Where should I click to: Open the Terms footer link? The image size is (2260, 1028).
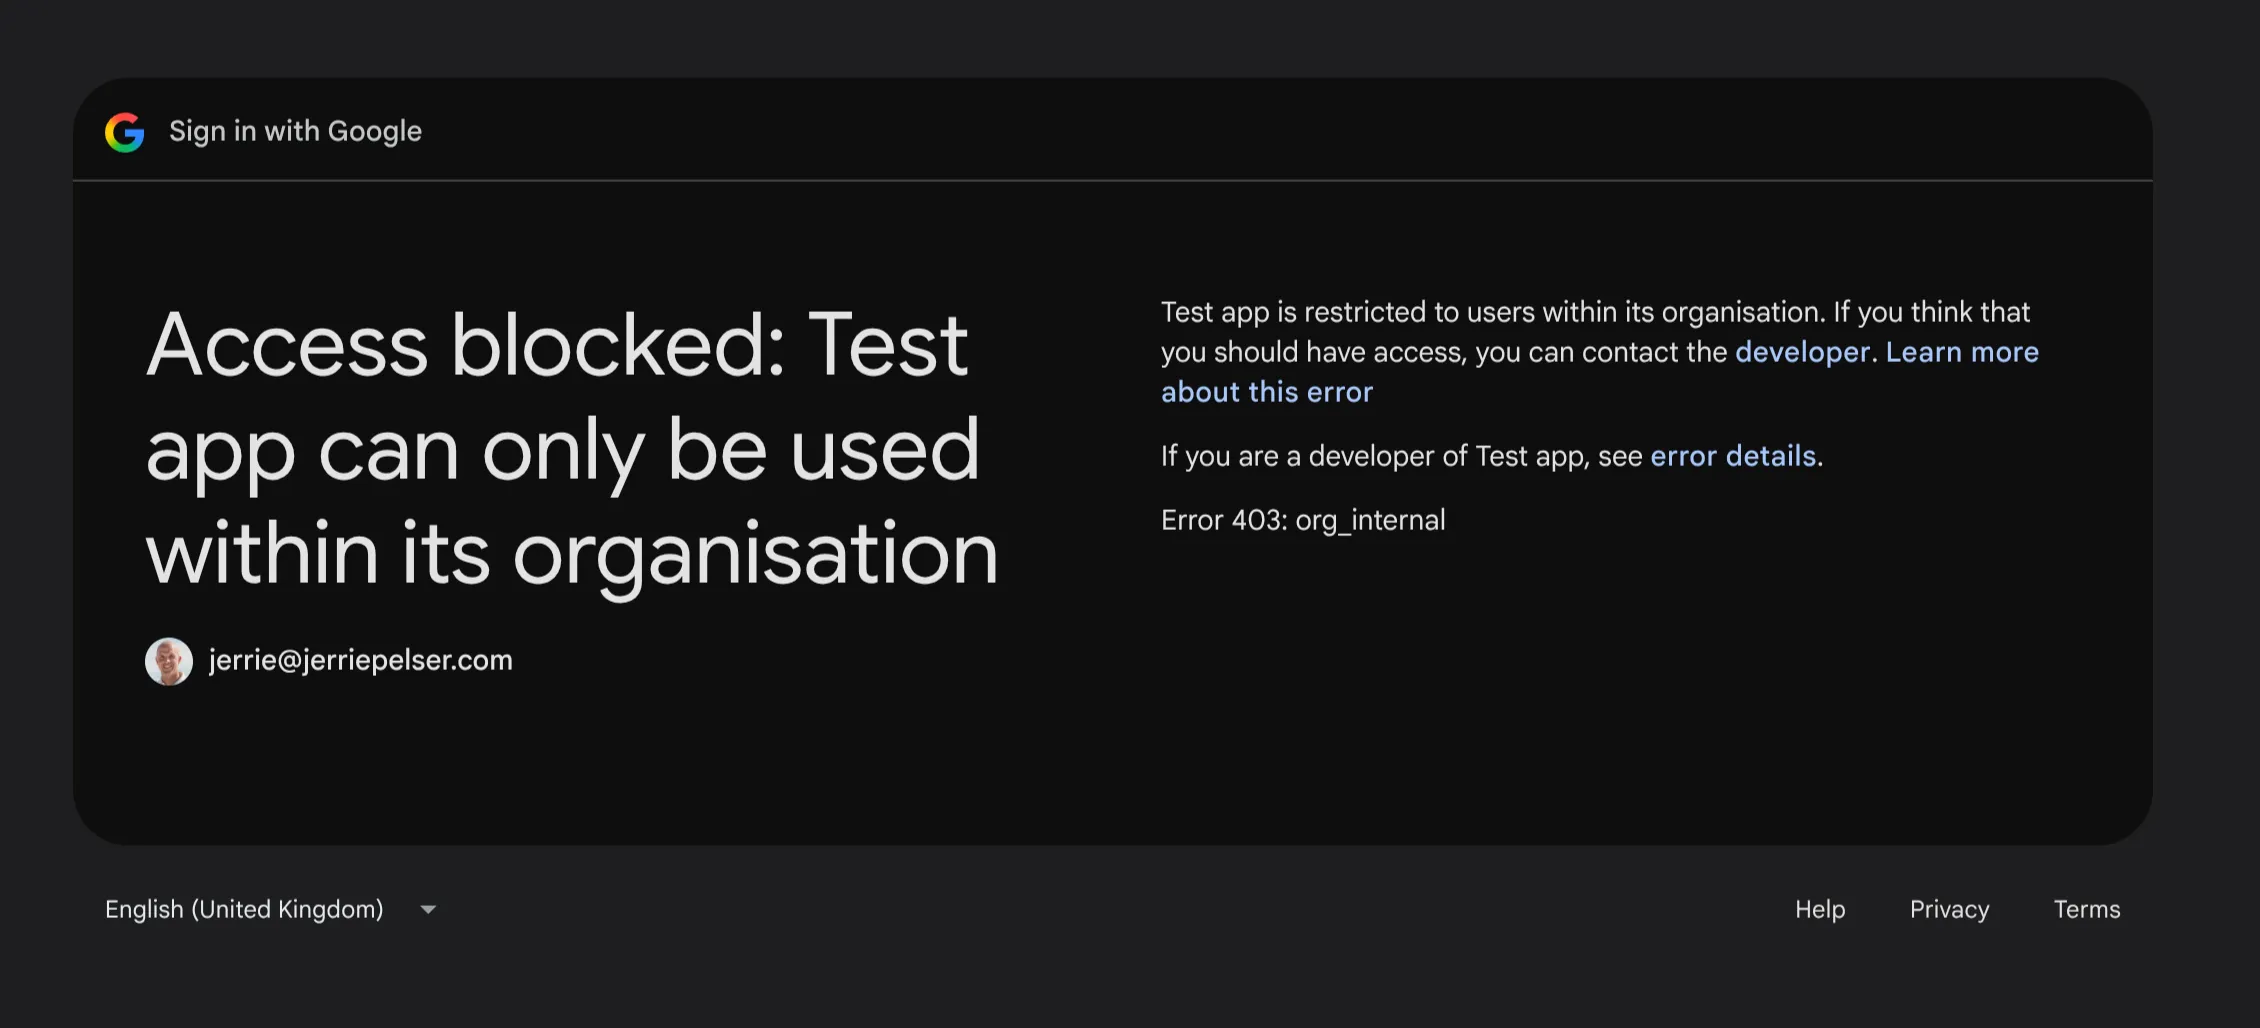[2087, 909]
